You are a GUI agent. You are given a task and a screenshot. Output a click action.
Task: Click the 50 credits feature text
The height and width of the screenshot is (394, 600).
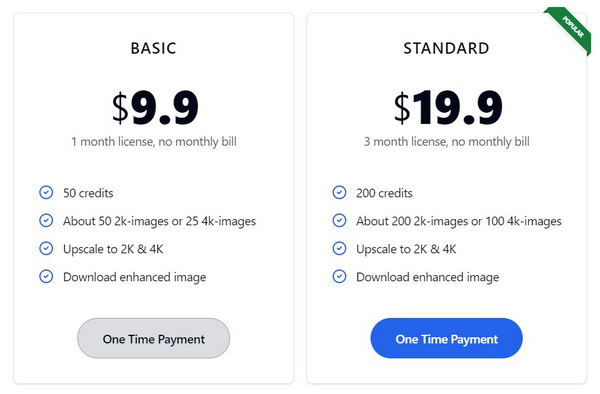pyautogui.click(x=88, y=193)
